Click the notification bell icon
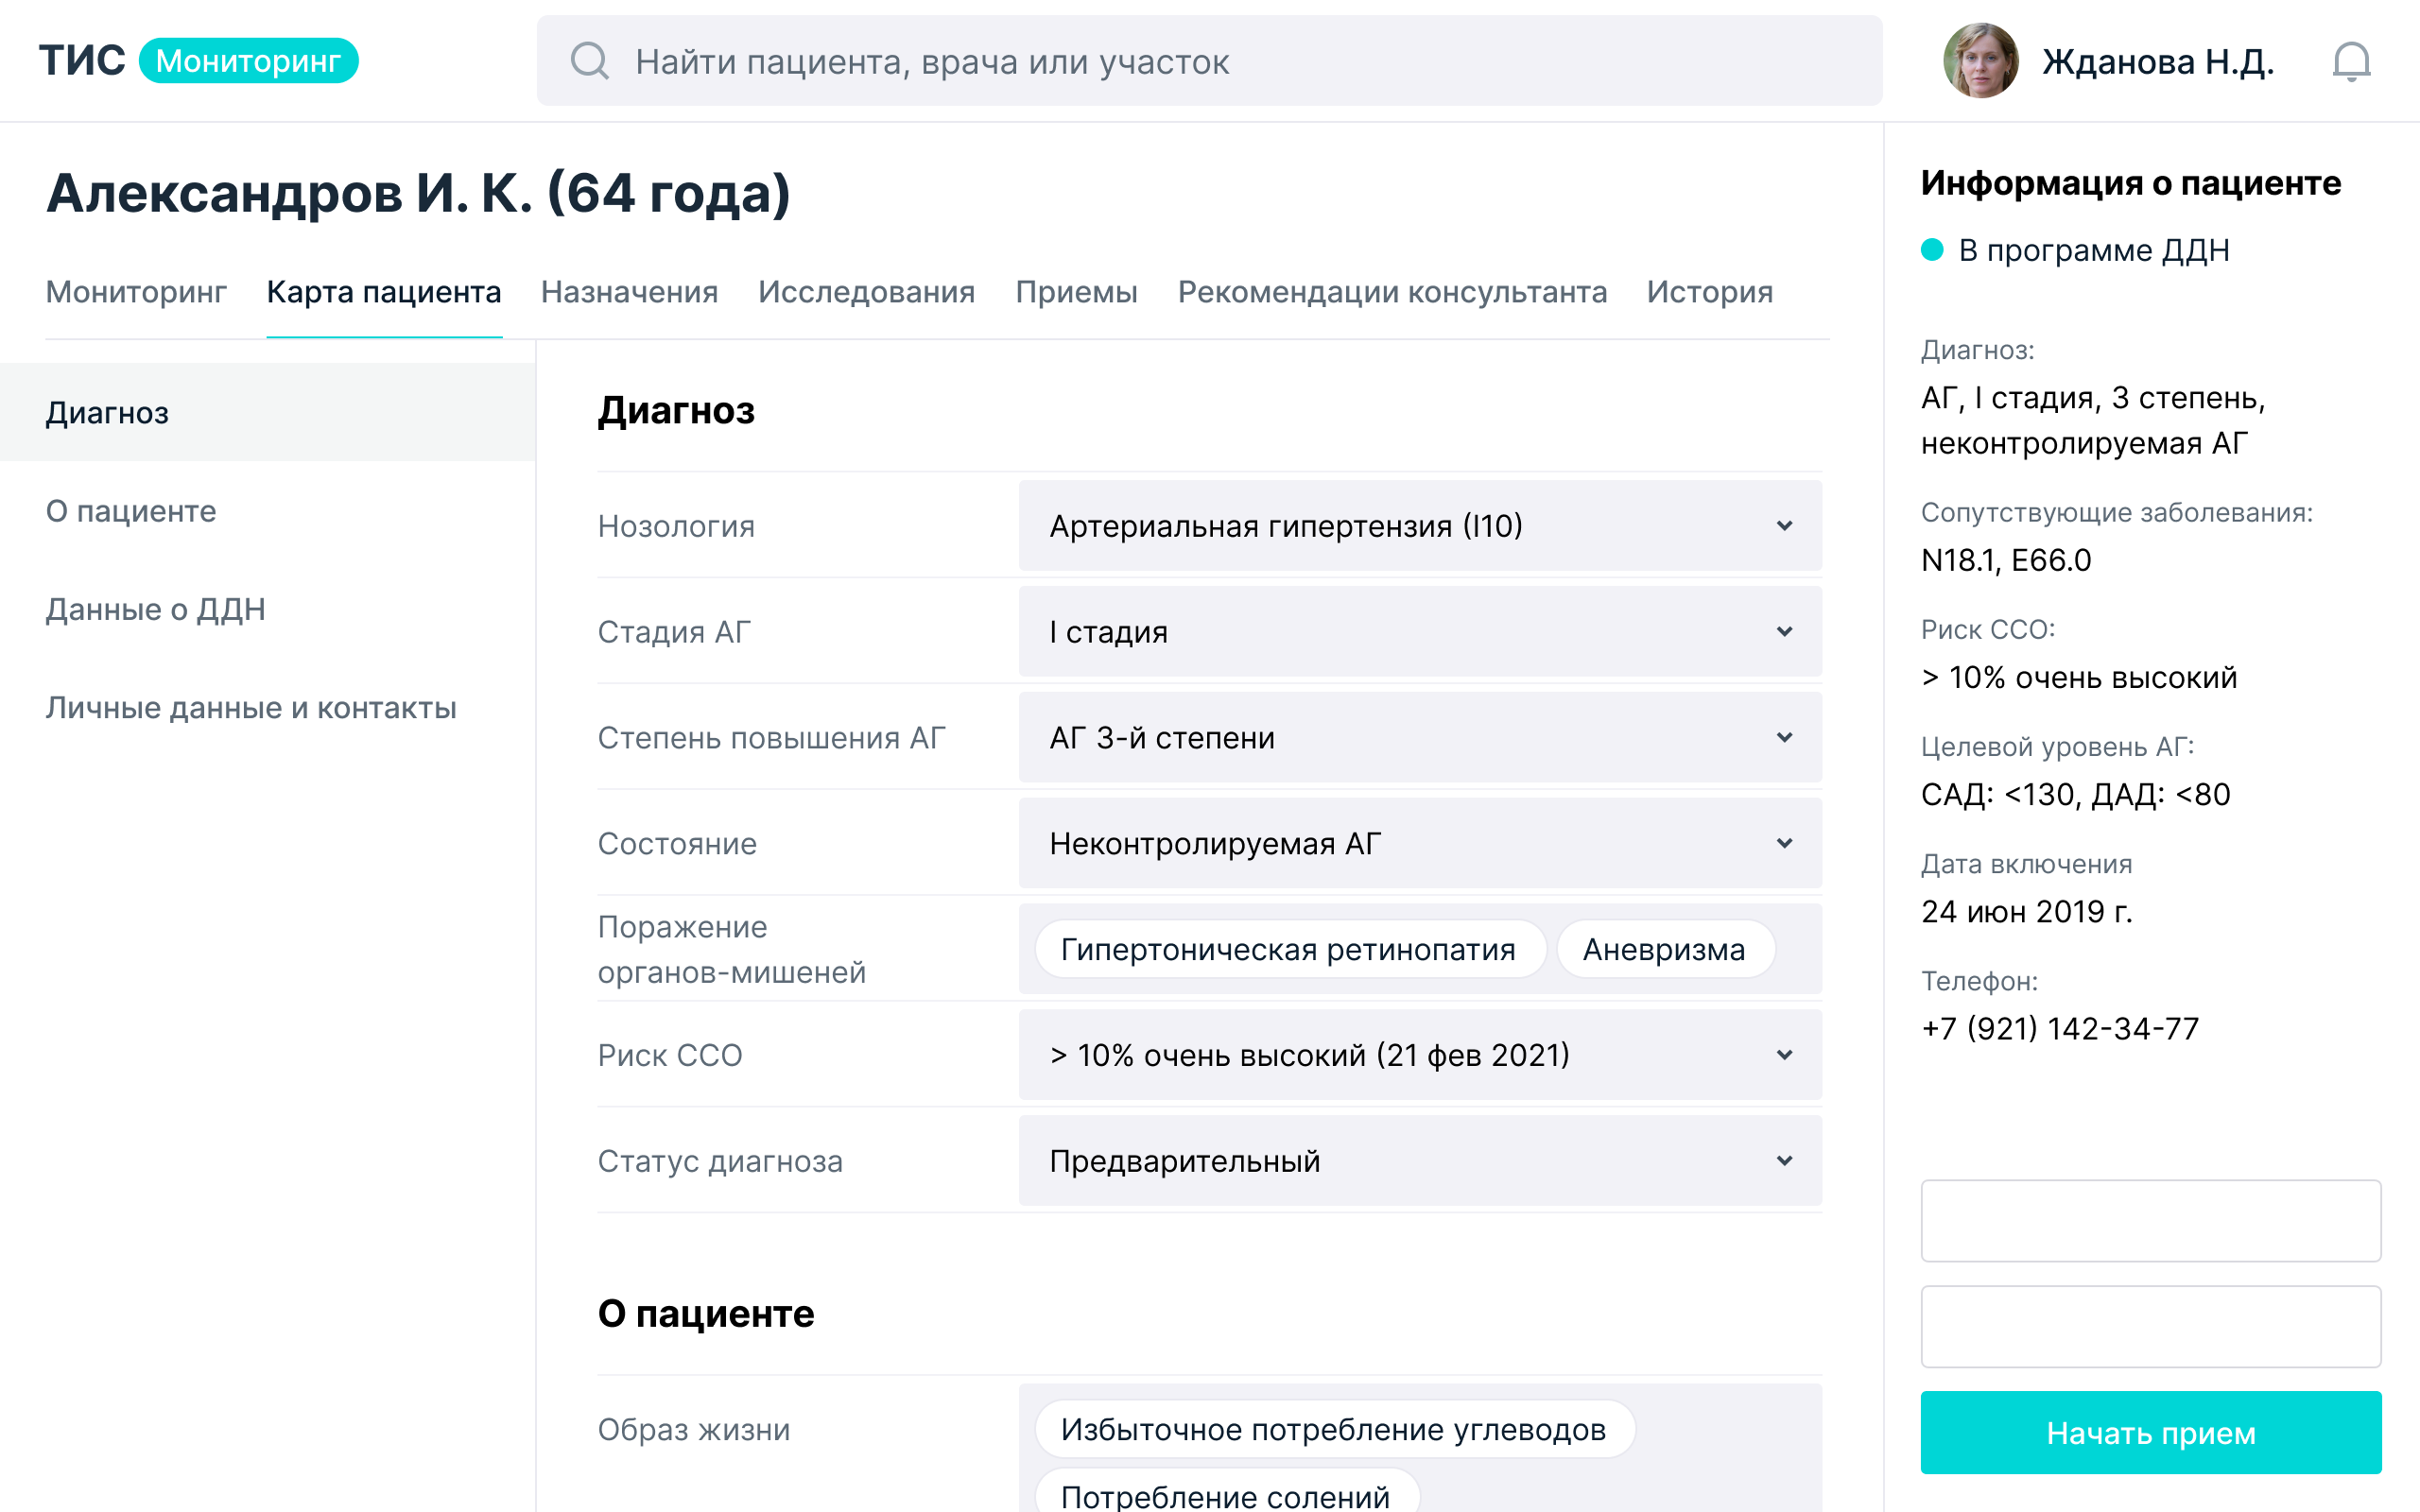 pos(2350,62)
